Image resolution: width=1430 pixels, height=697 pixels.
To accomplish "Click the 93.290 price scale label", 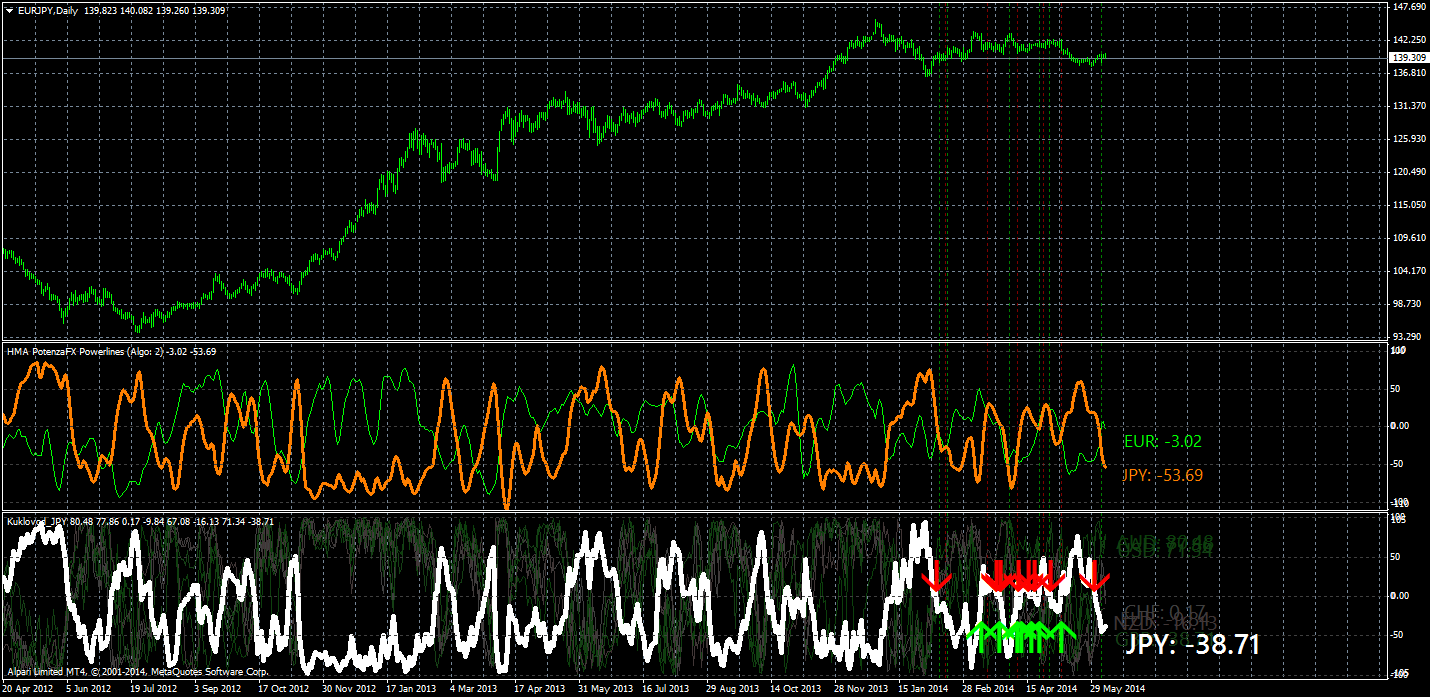I will (x=1408, y=336).
